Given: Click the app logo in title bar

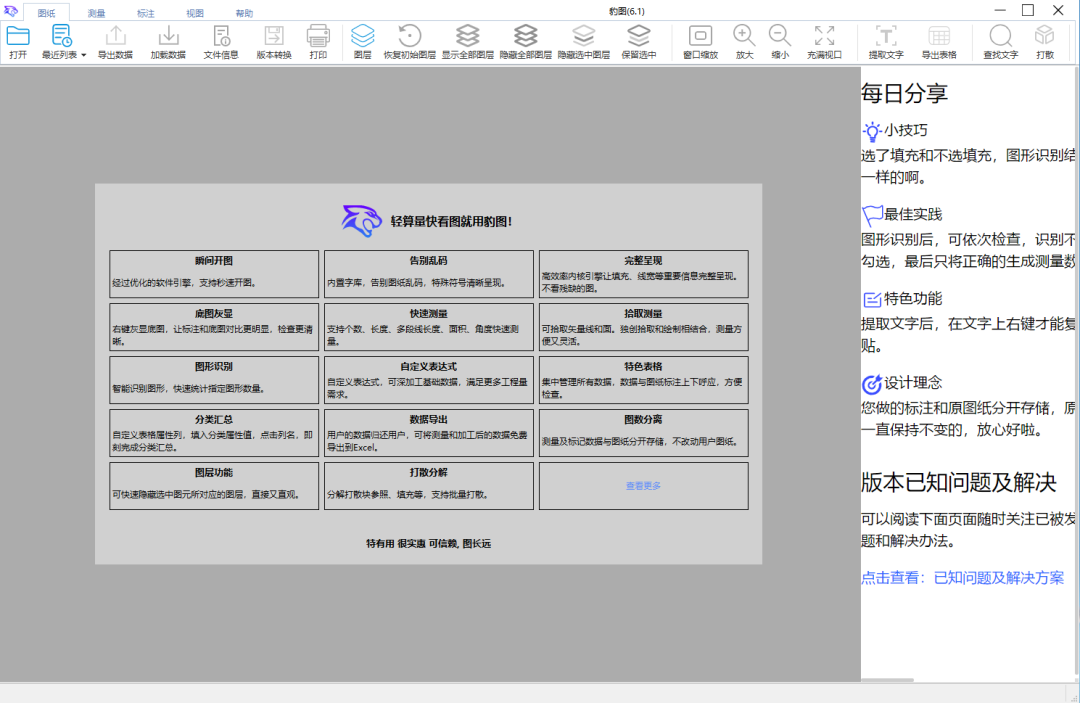Looking at the screenshot, I should 10,10.
